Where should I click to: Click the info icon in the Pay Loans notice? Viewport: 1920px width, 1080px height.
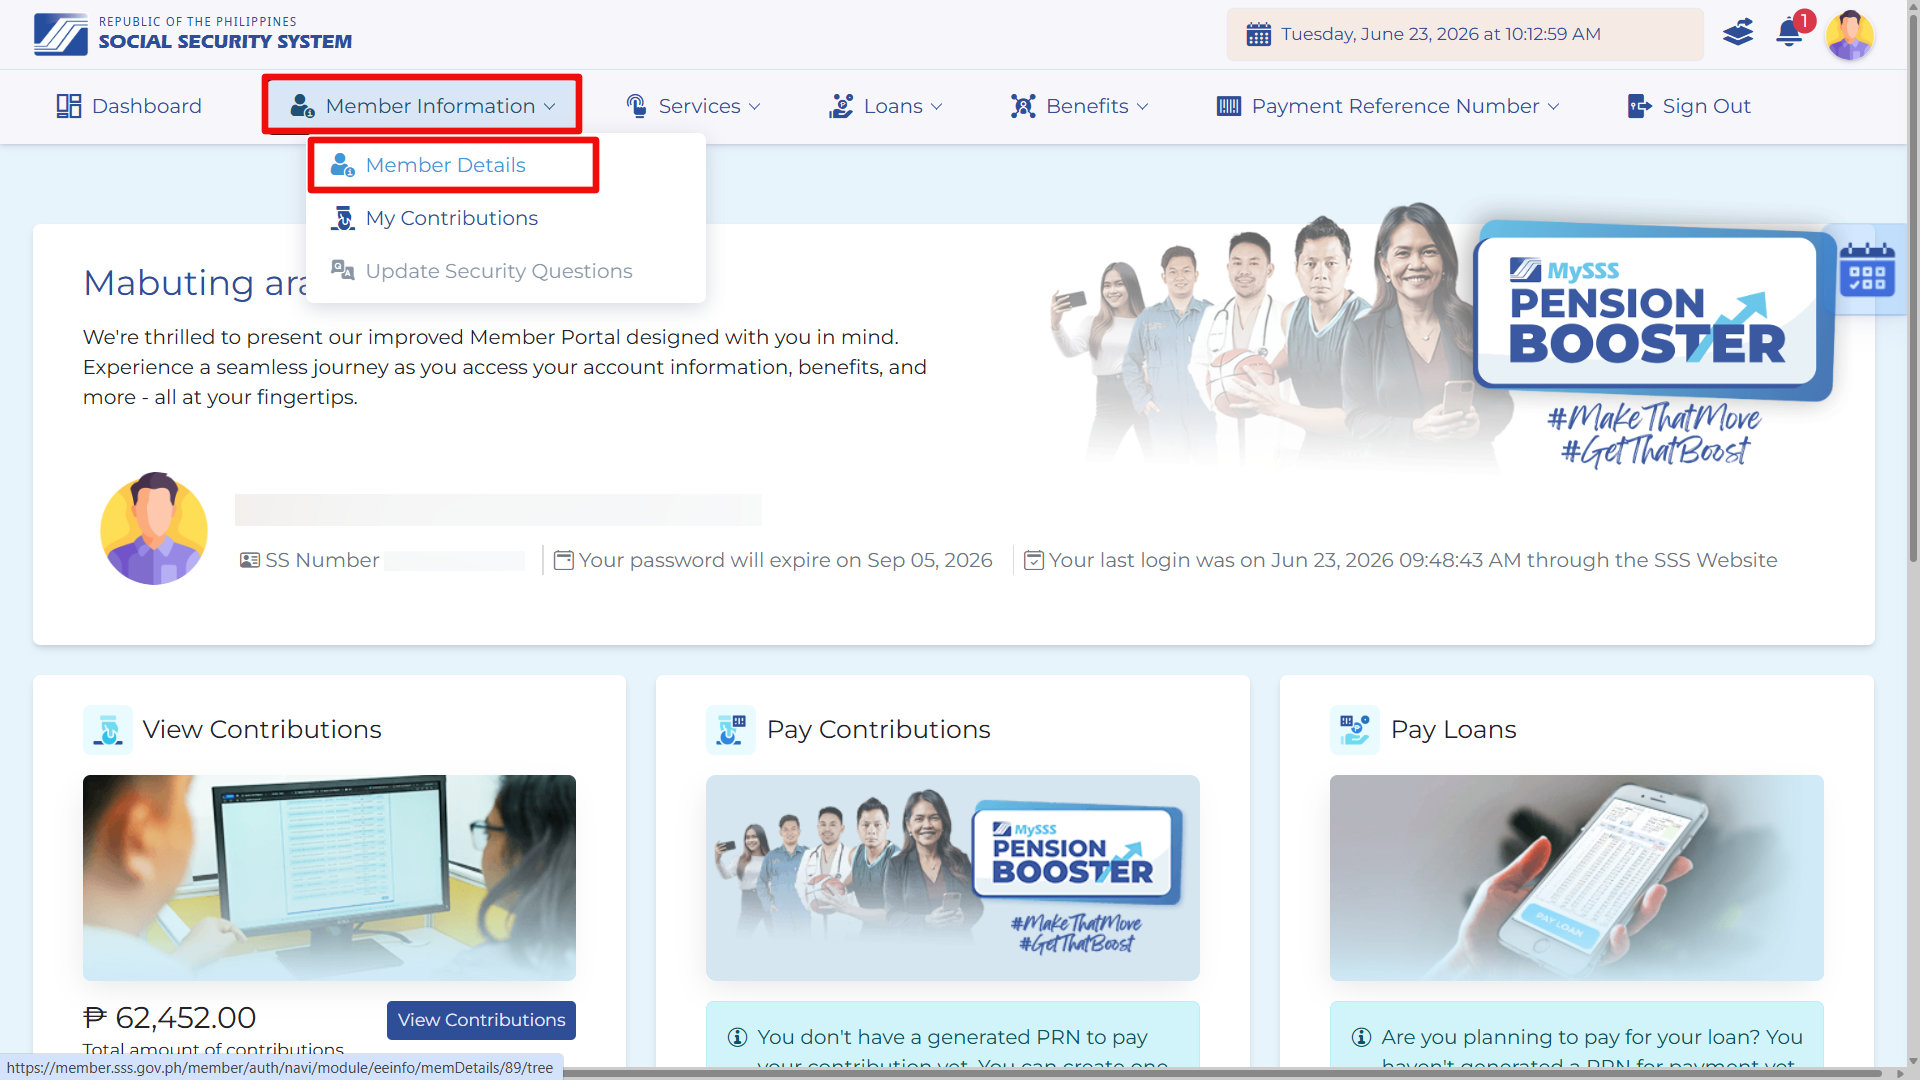click(1361, 1037)
